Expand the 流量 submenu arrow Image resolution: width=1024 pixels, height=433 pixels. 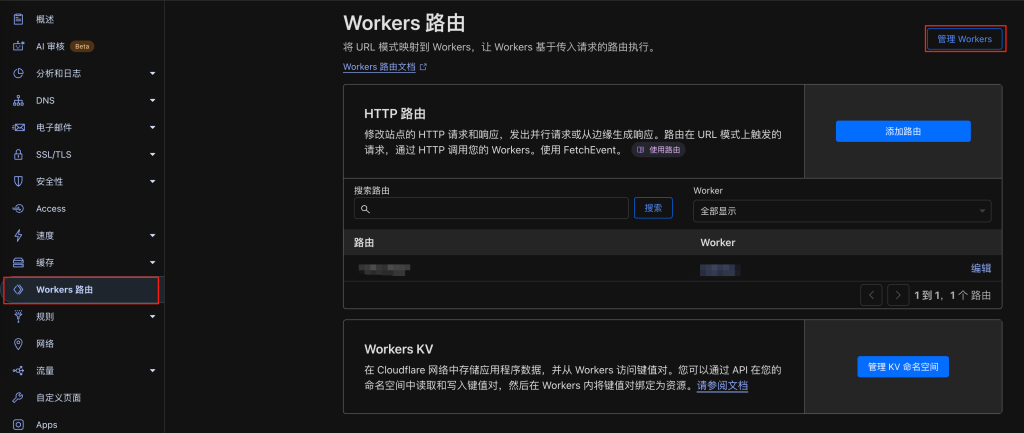(x=152, y=371)
